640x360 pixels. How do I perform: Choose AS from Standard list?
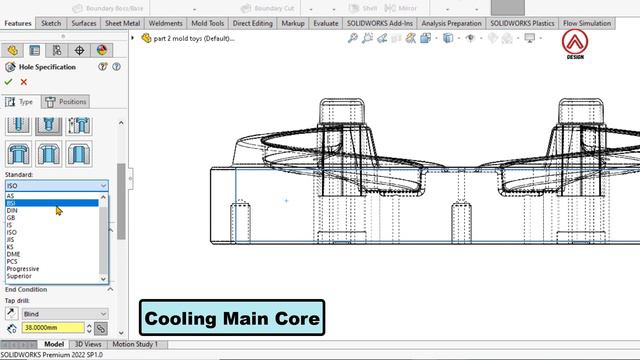52,196
